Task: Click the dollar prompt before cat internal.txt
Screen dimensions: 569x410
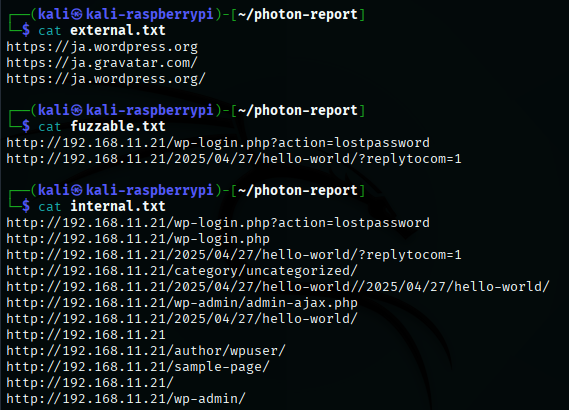Action: click(26, 206)
